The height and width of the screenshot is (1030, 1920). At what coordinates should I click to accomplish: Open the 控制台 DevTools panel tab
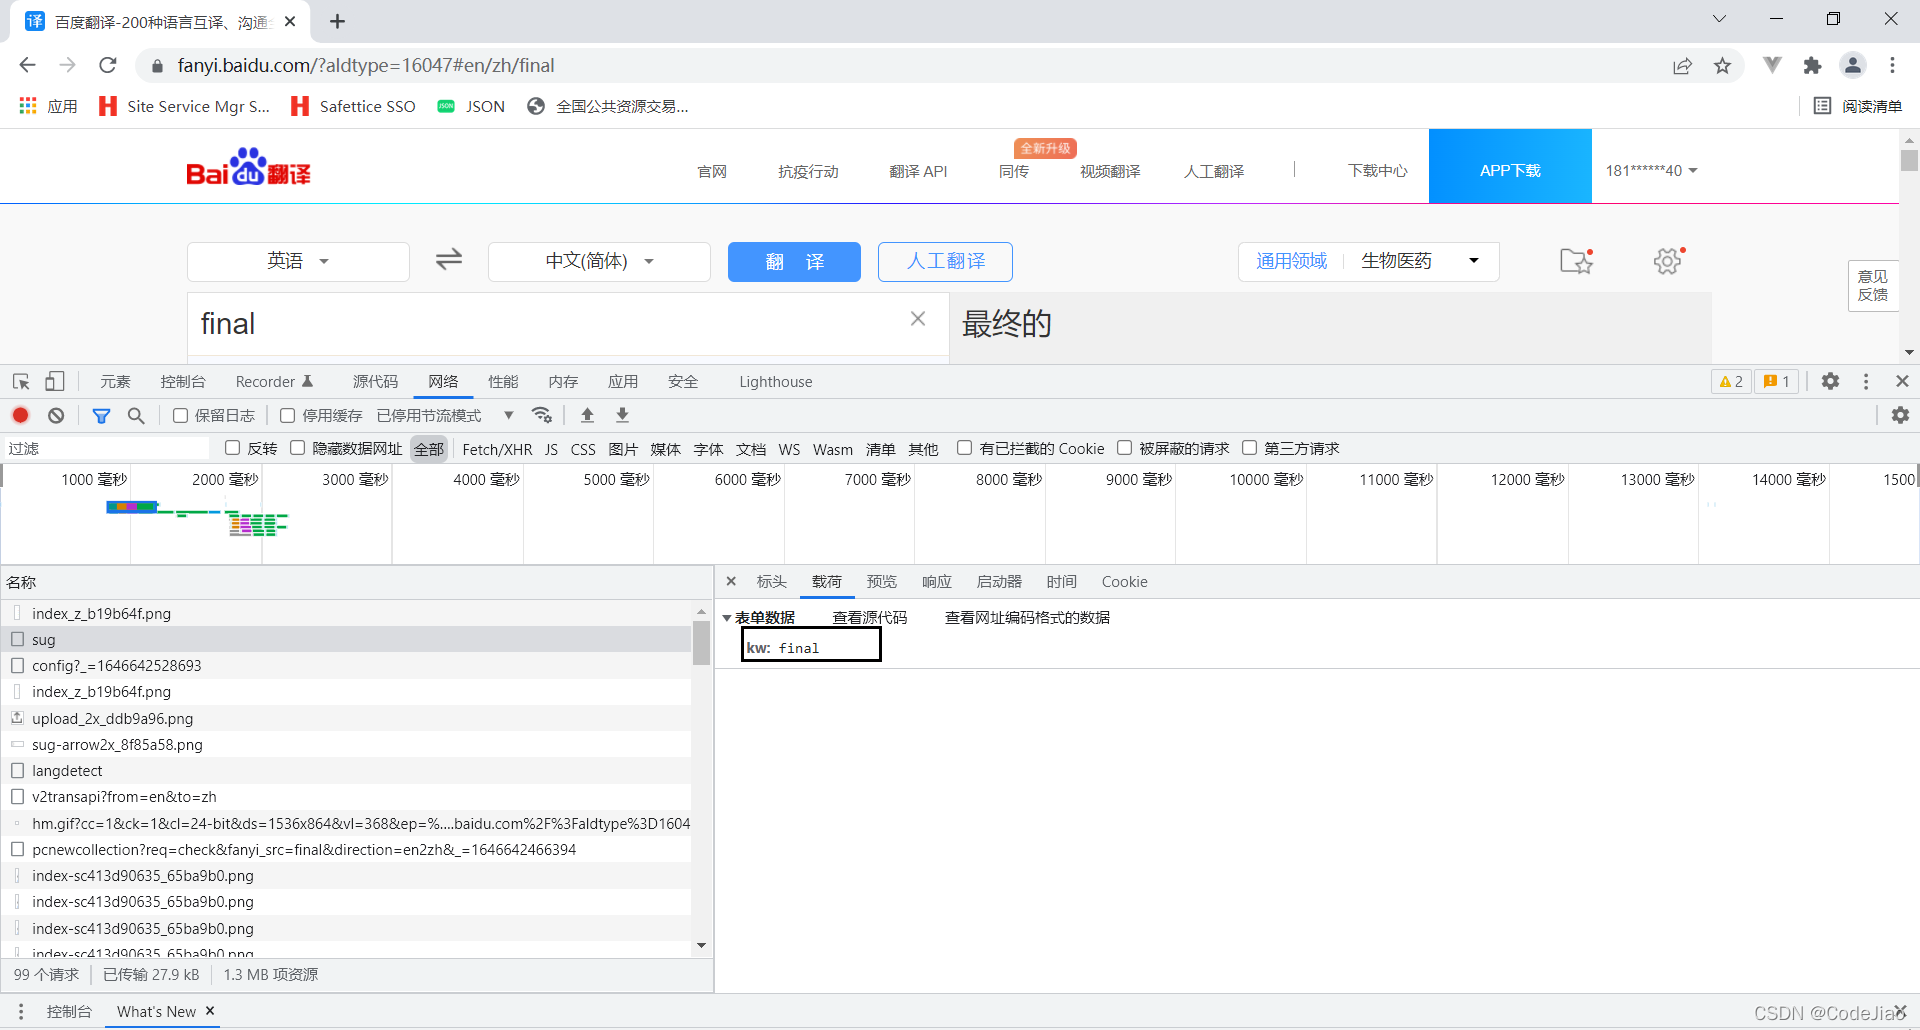(x=182, y=382)
